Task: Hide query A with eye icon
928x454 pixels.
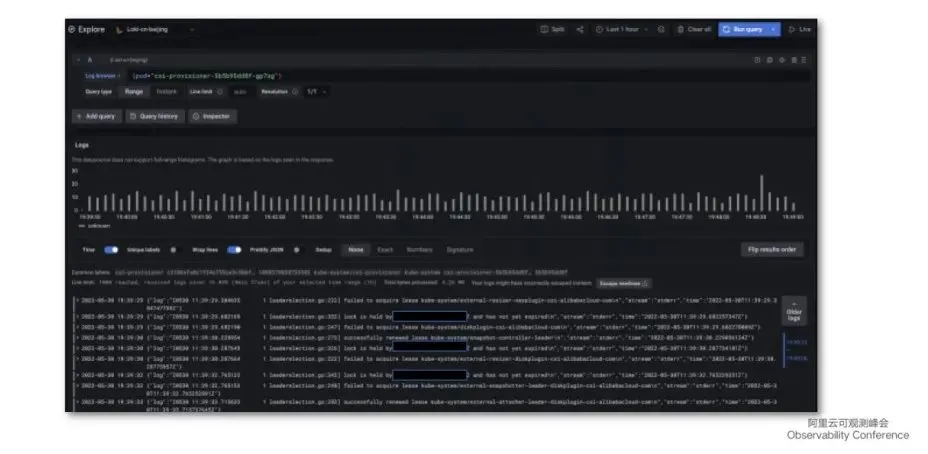Action: point(782,60)
